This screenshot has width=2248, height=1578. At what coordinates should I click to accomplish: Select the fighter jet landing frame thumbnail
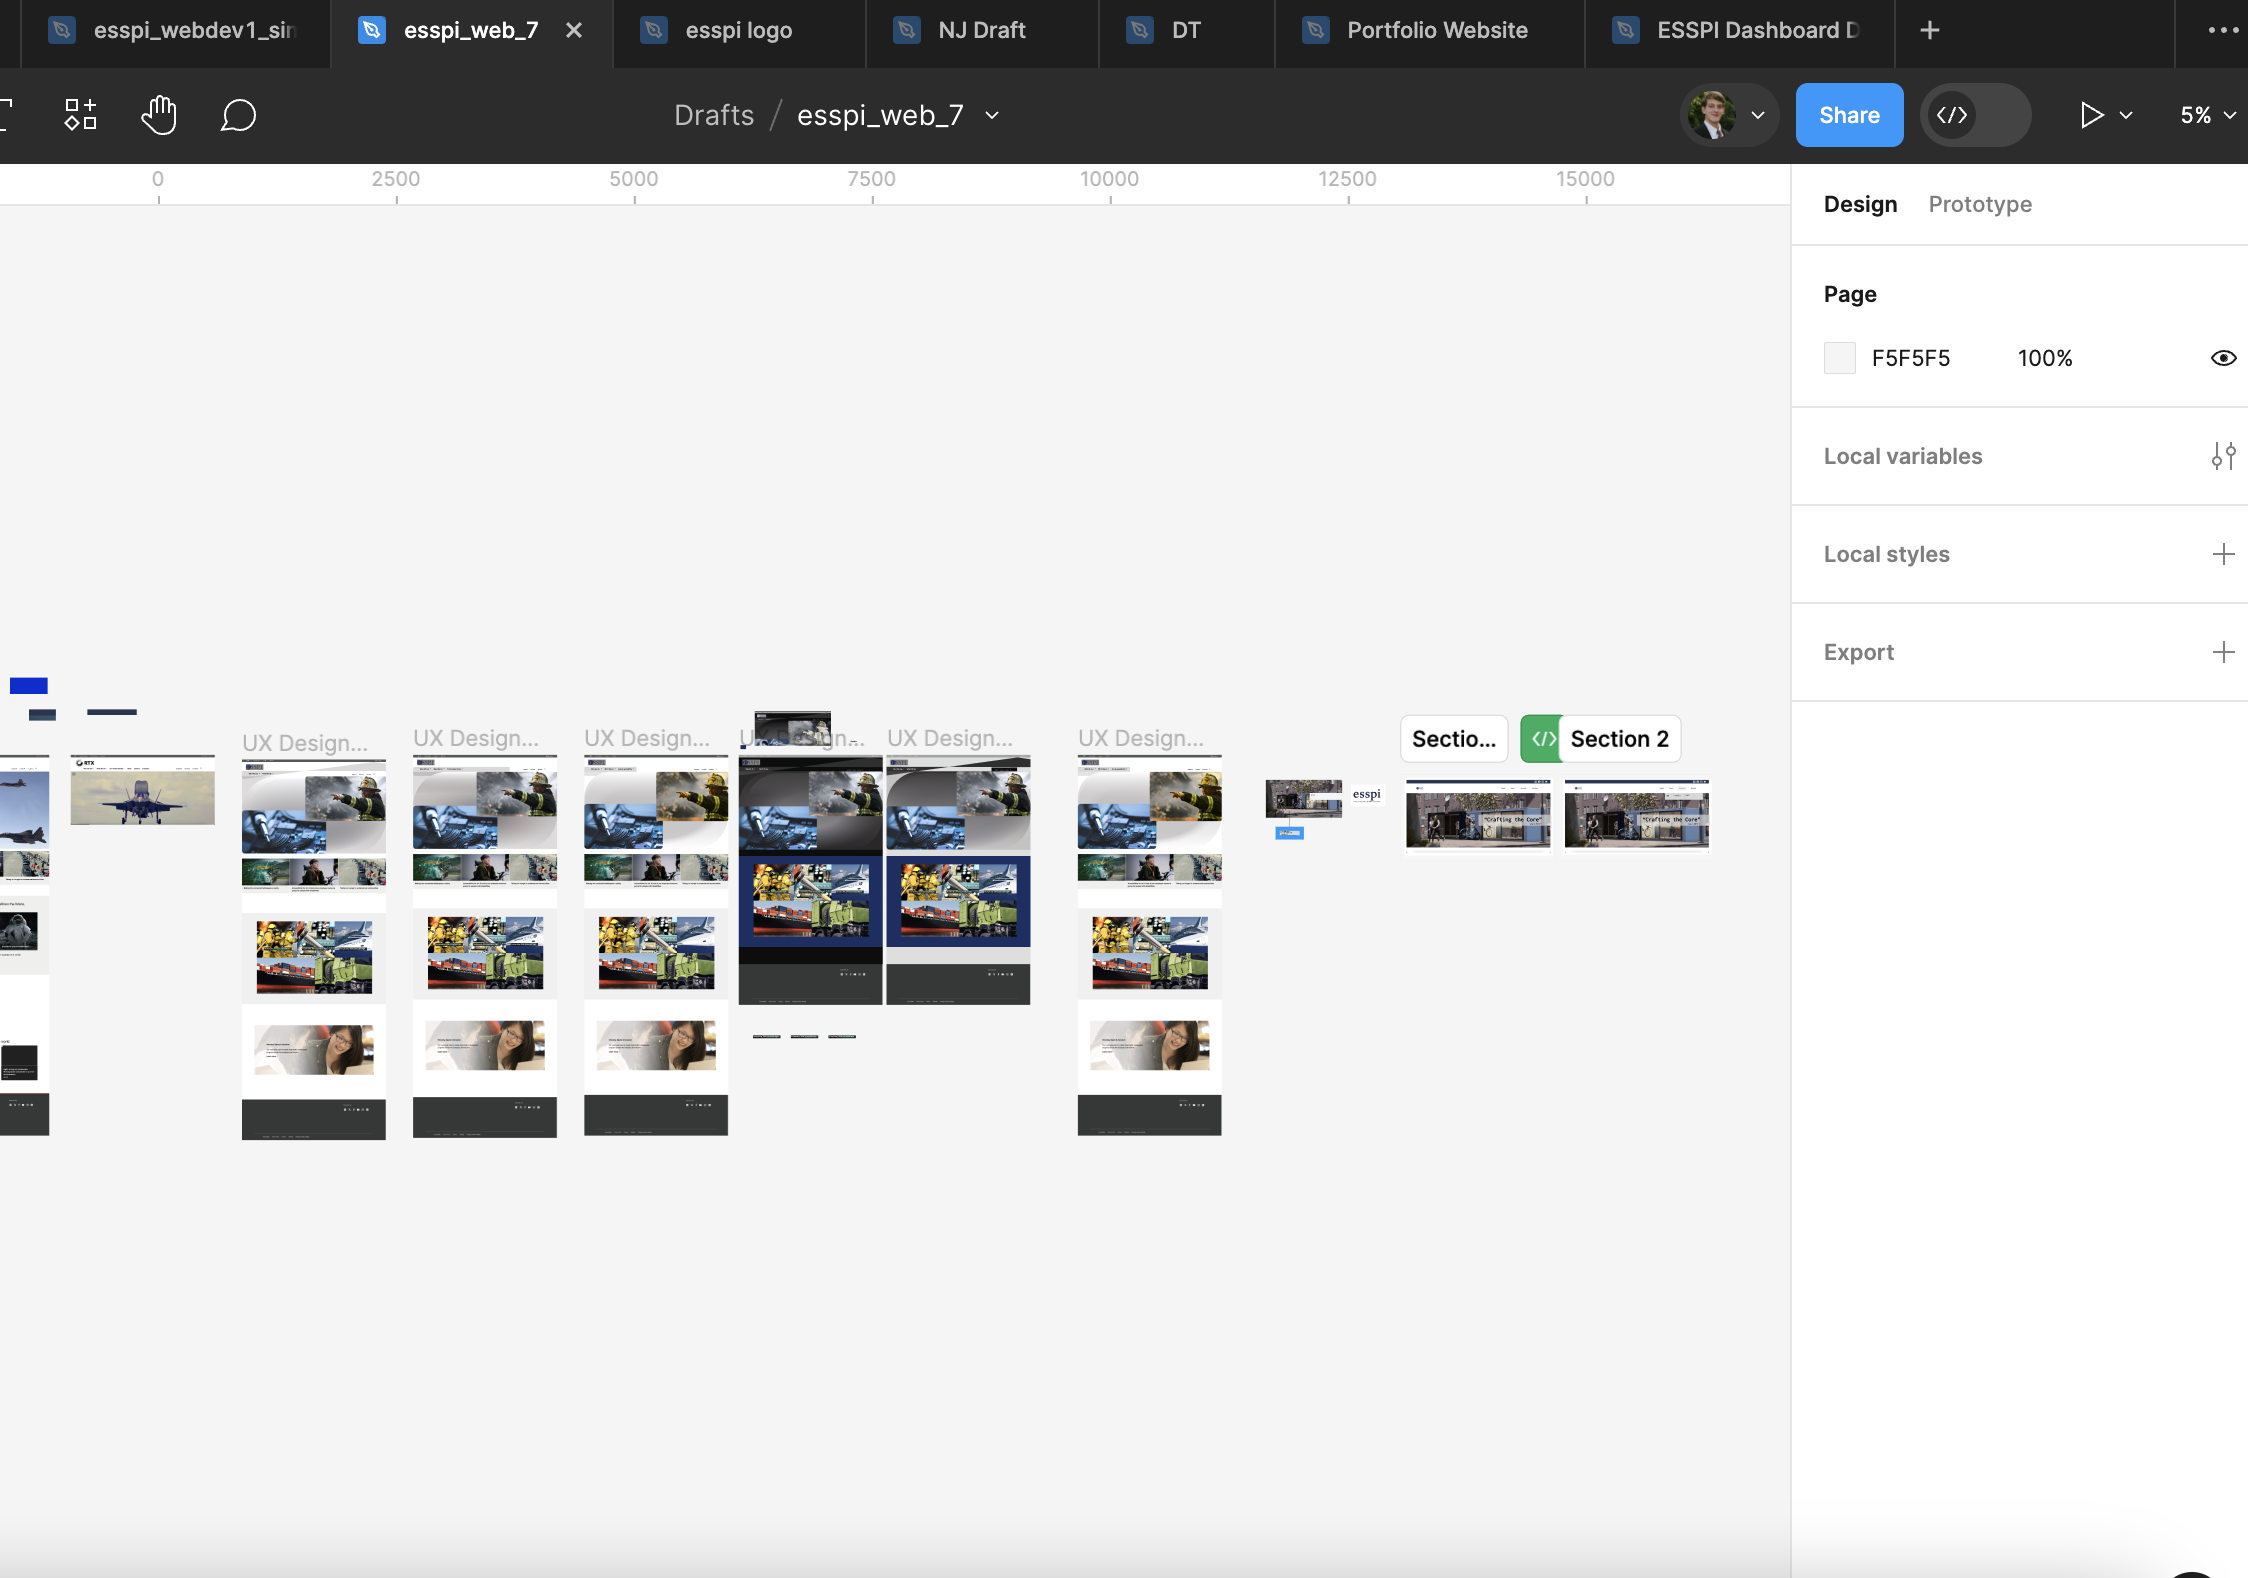point(142,790)
